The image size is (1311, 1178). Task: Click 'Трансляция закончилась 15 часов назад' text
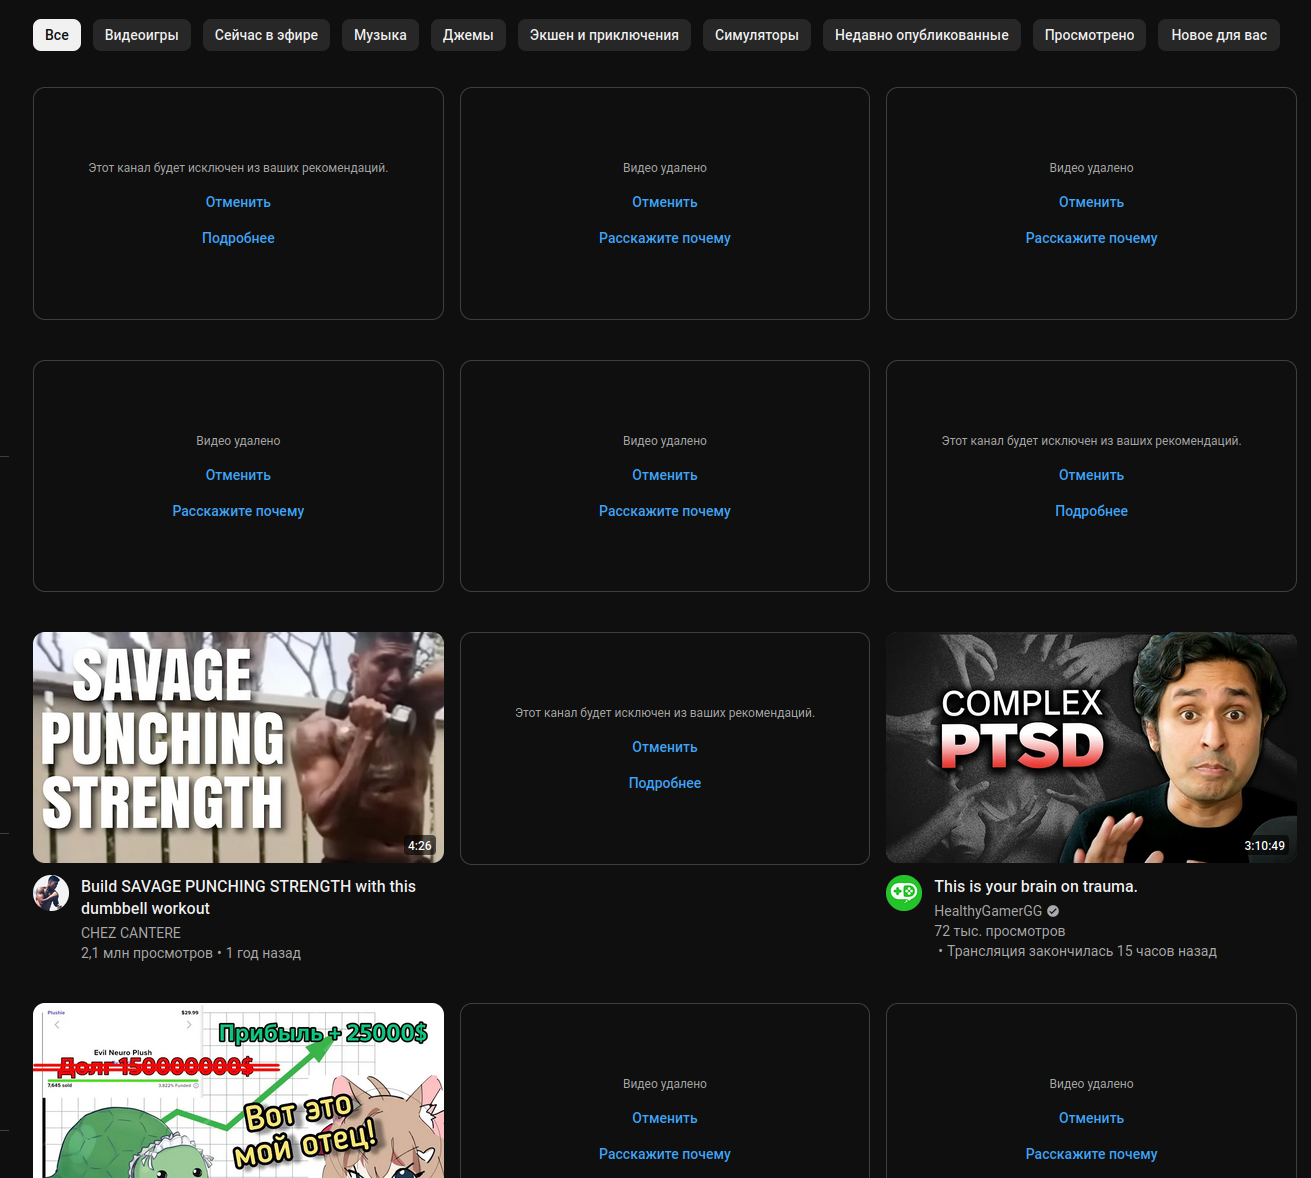[1082, 951]
